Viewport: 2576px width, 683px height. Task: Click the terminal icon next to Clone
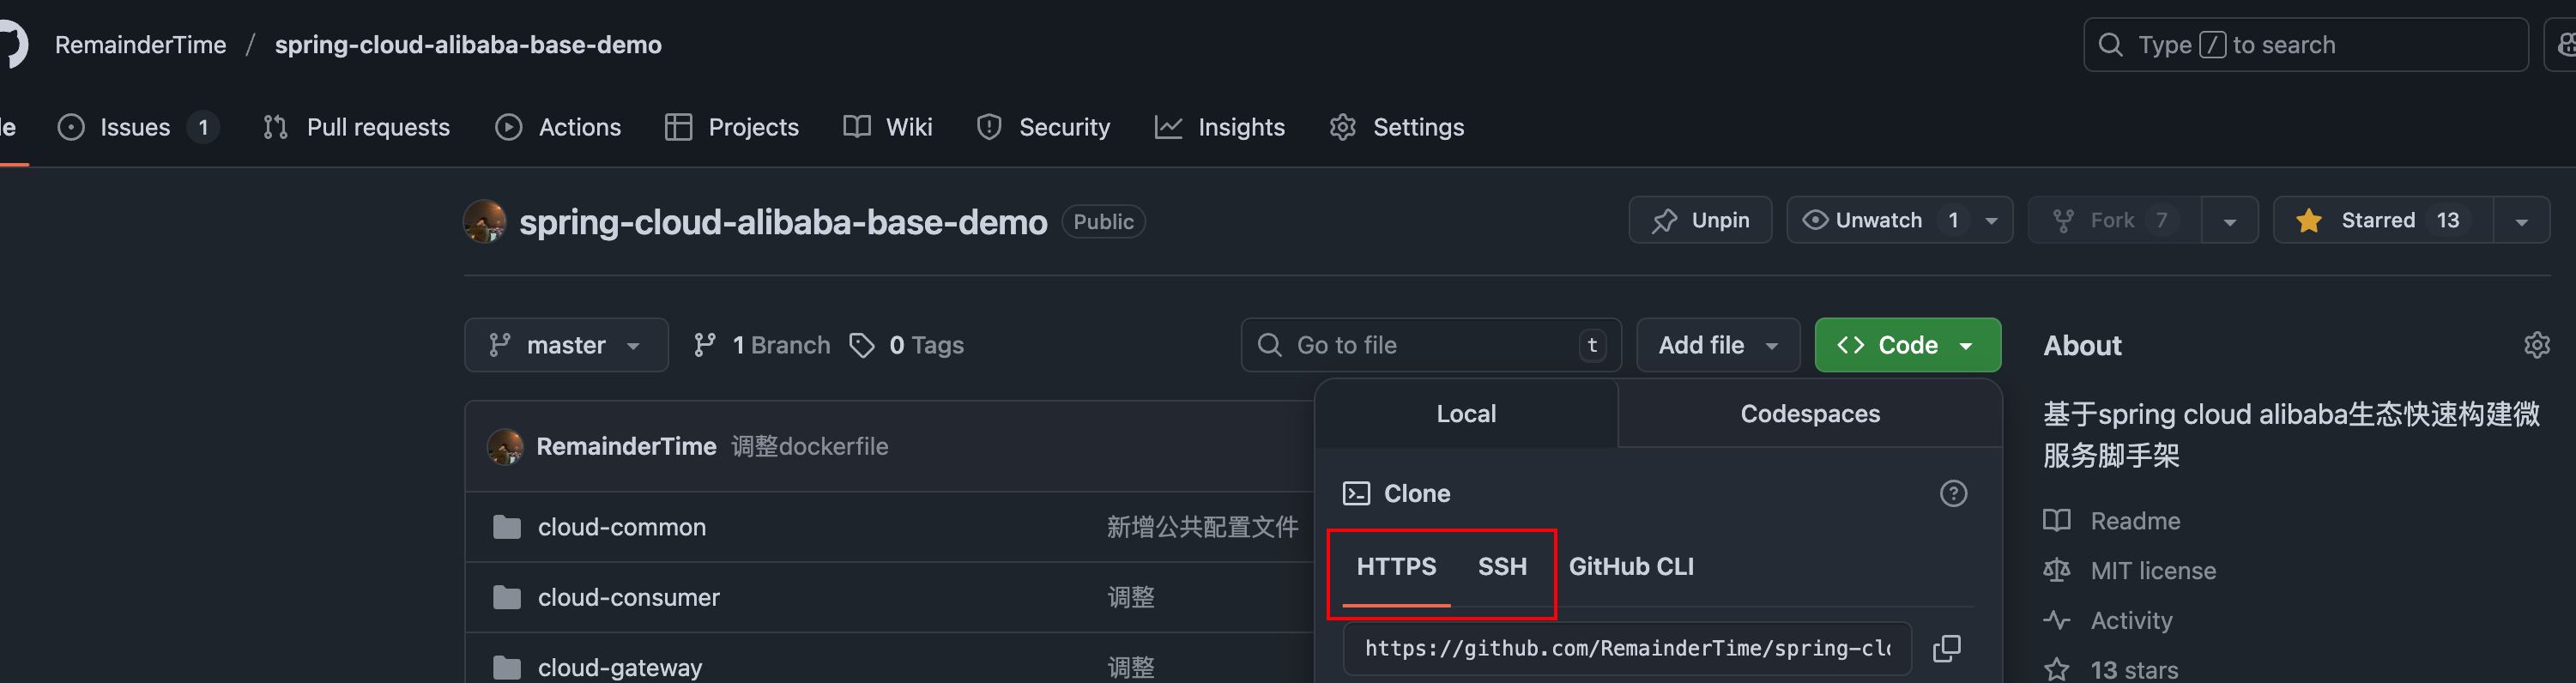[x=1356, y=494]
